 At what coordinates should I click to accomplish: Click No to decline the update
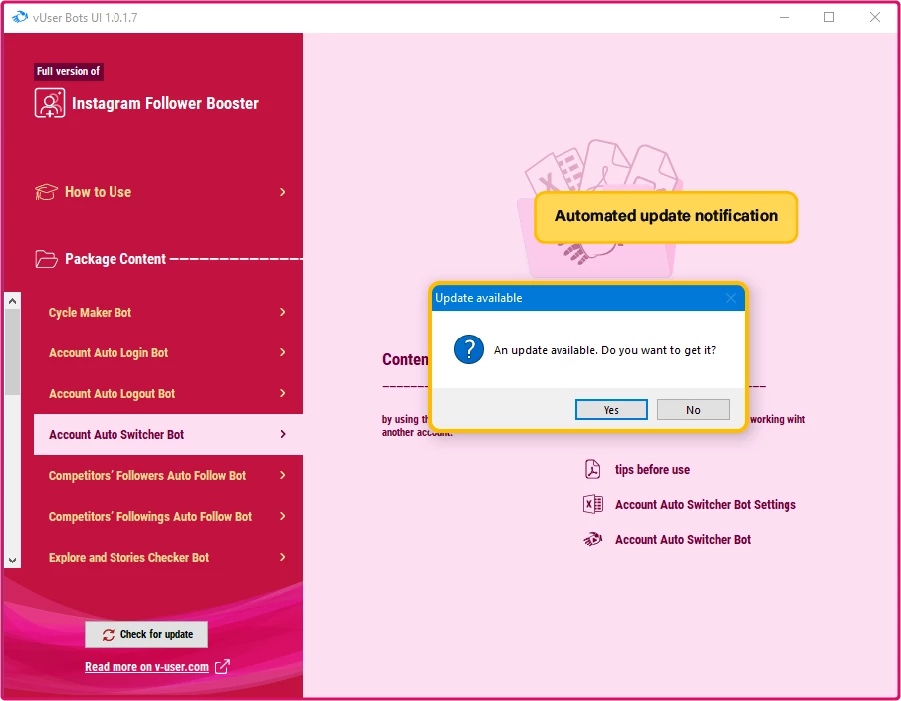[x=693, y=410]
